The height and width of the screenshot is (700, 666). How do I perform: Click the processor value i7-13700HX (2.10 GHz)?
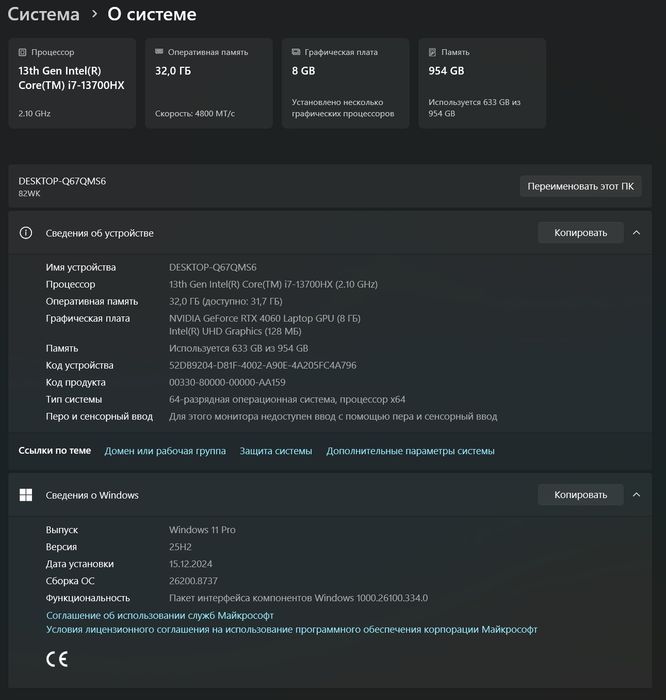[x=273, y=284]
